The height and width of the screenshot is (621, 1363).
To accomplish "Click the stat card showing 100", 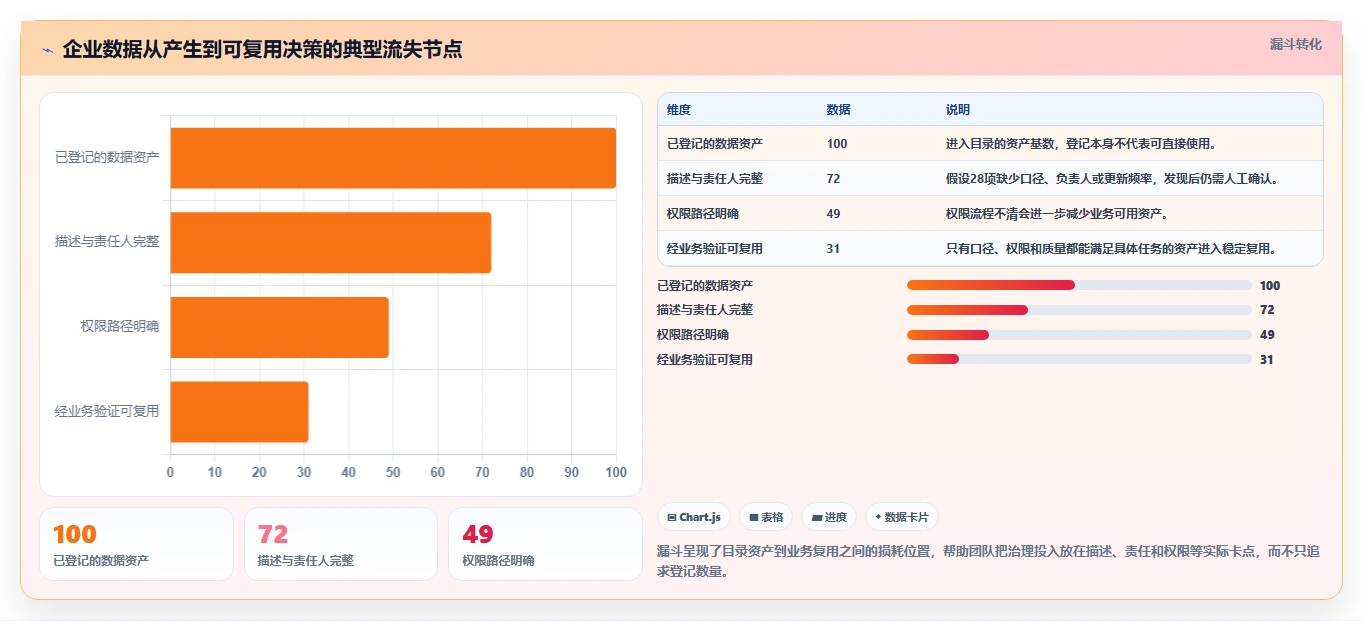I will pos(136,544).
